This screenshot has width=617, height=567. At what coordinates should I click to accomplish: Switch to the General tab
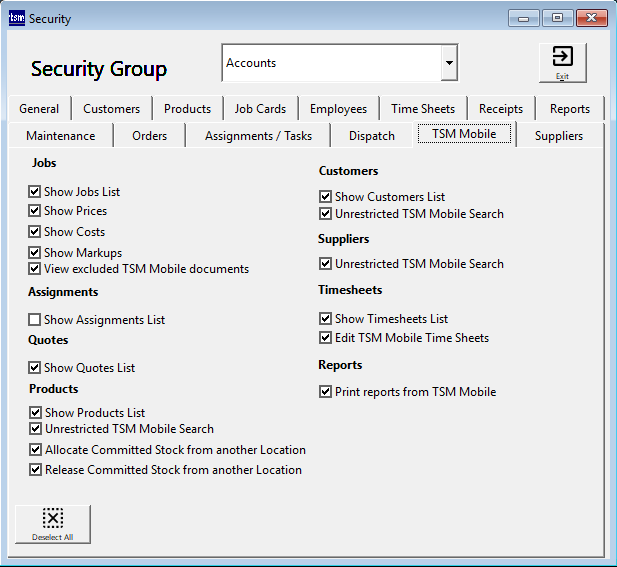pyautogui.click(x=39, y=109)
